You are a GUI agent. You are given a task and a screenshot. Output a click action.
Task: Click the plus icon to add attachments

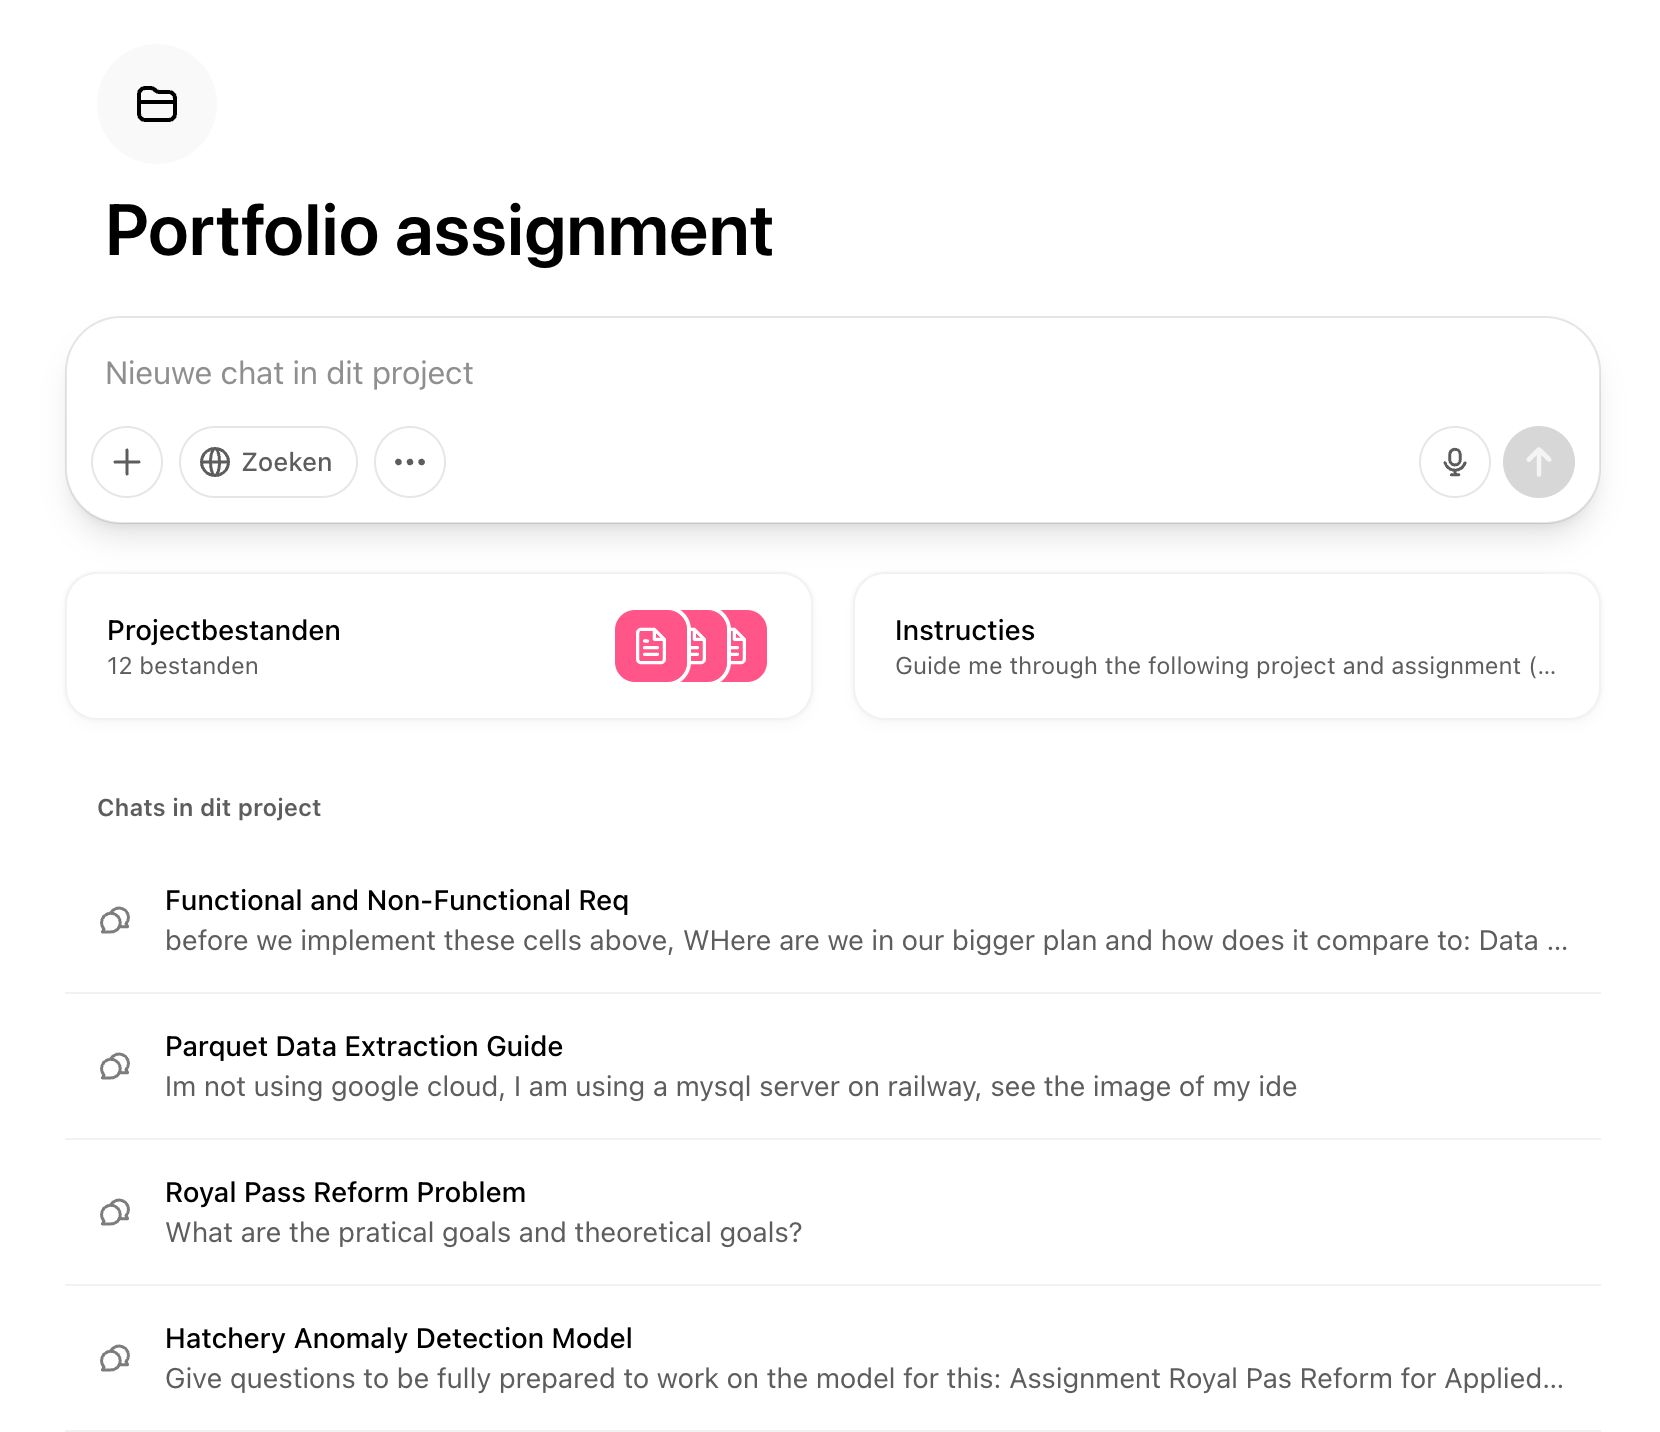click(x=127, y=462)
